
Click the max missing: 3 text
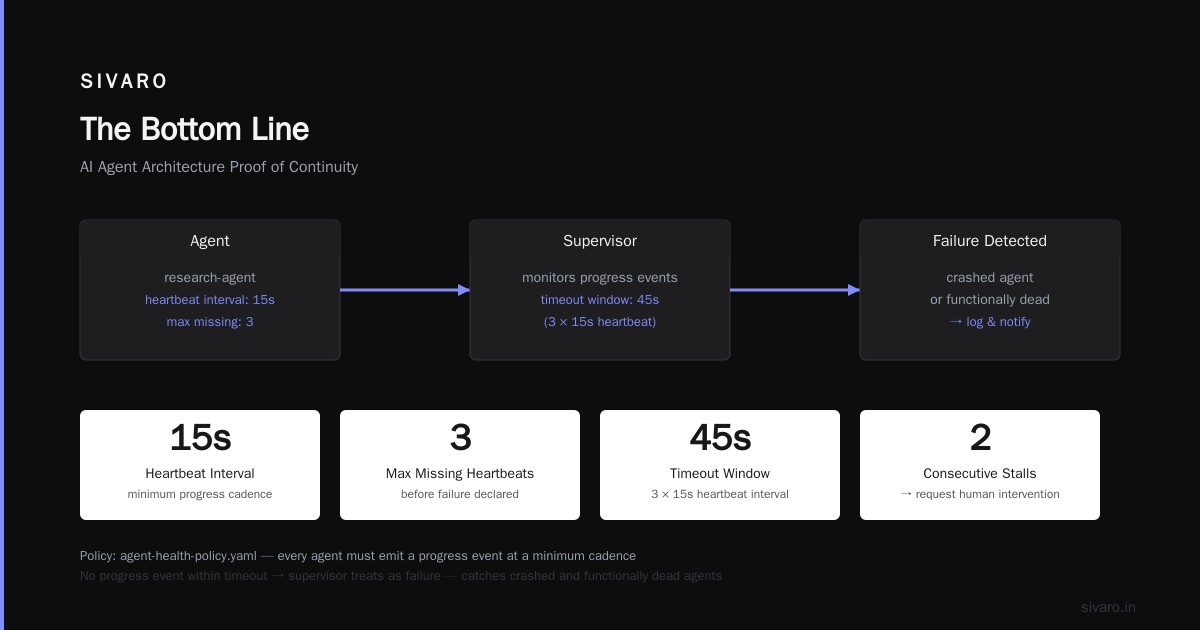tap(210, 322)
